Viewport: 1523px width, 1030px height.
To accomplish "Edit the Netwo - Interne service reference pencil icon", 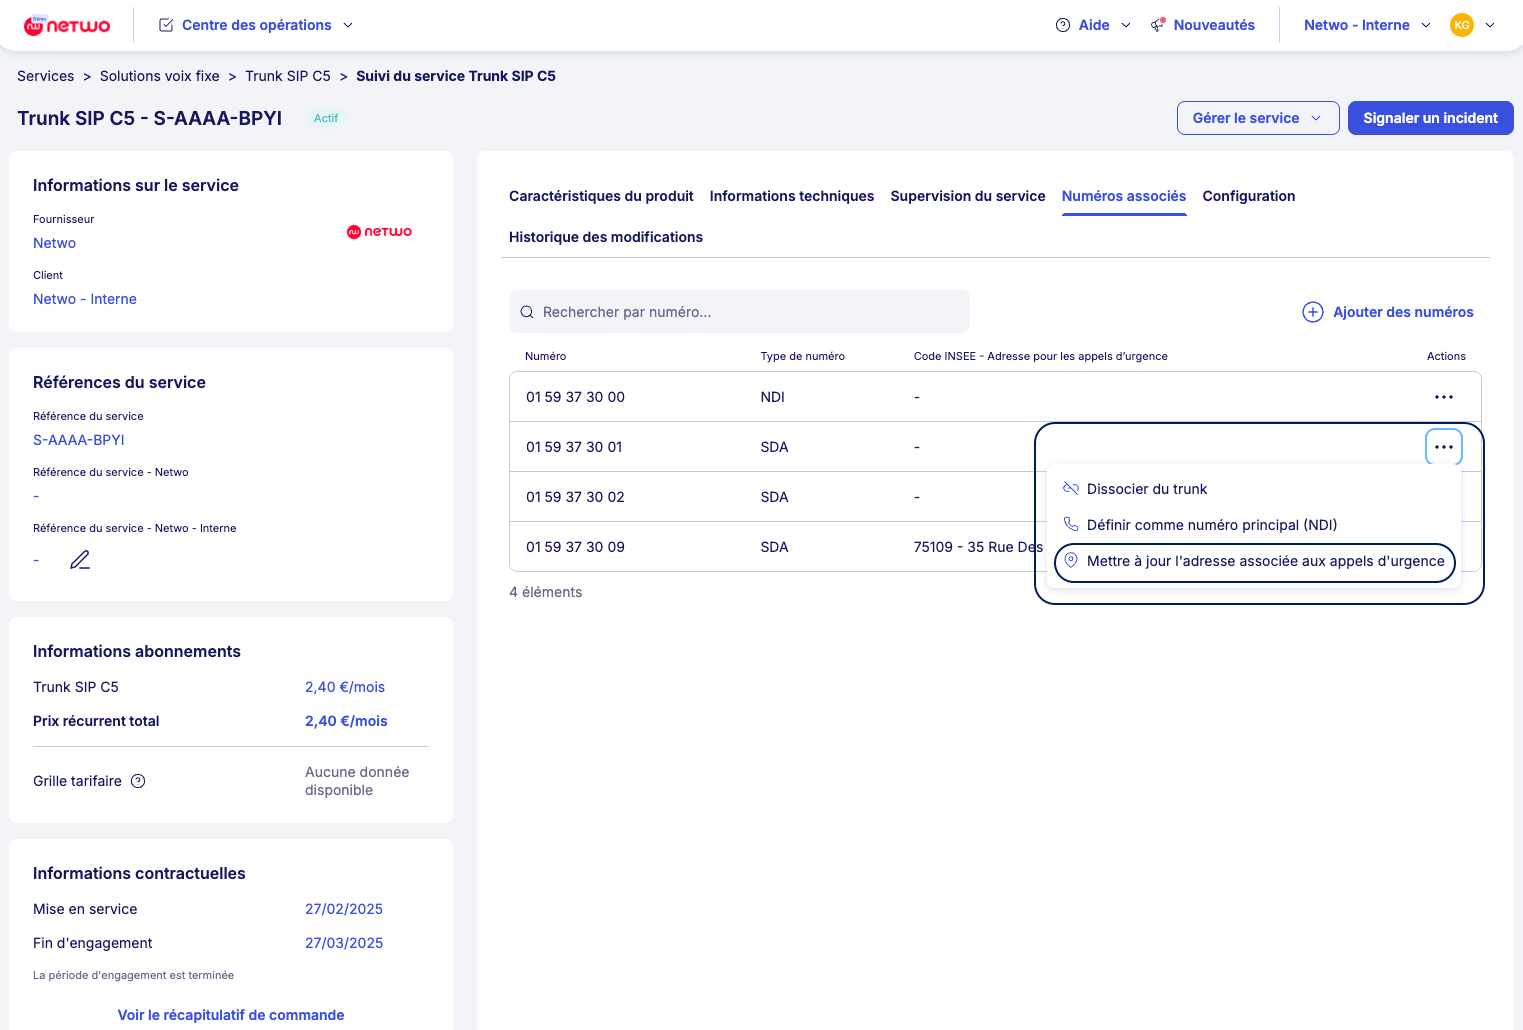I will tap(80, 560).
